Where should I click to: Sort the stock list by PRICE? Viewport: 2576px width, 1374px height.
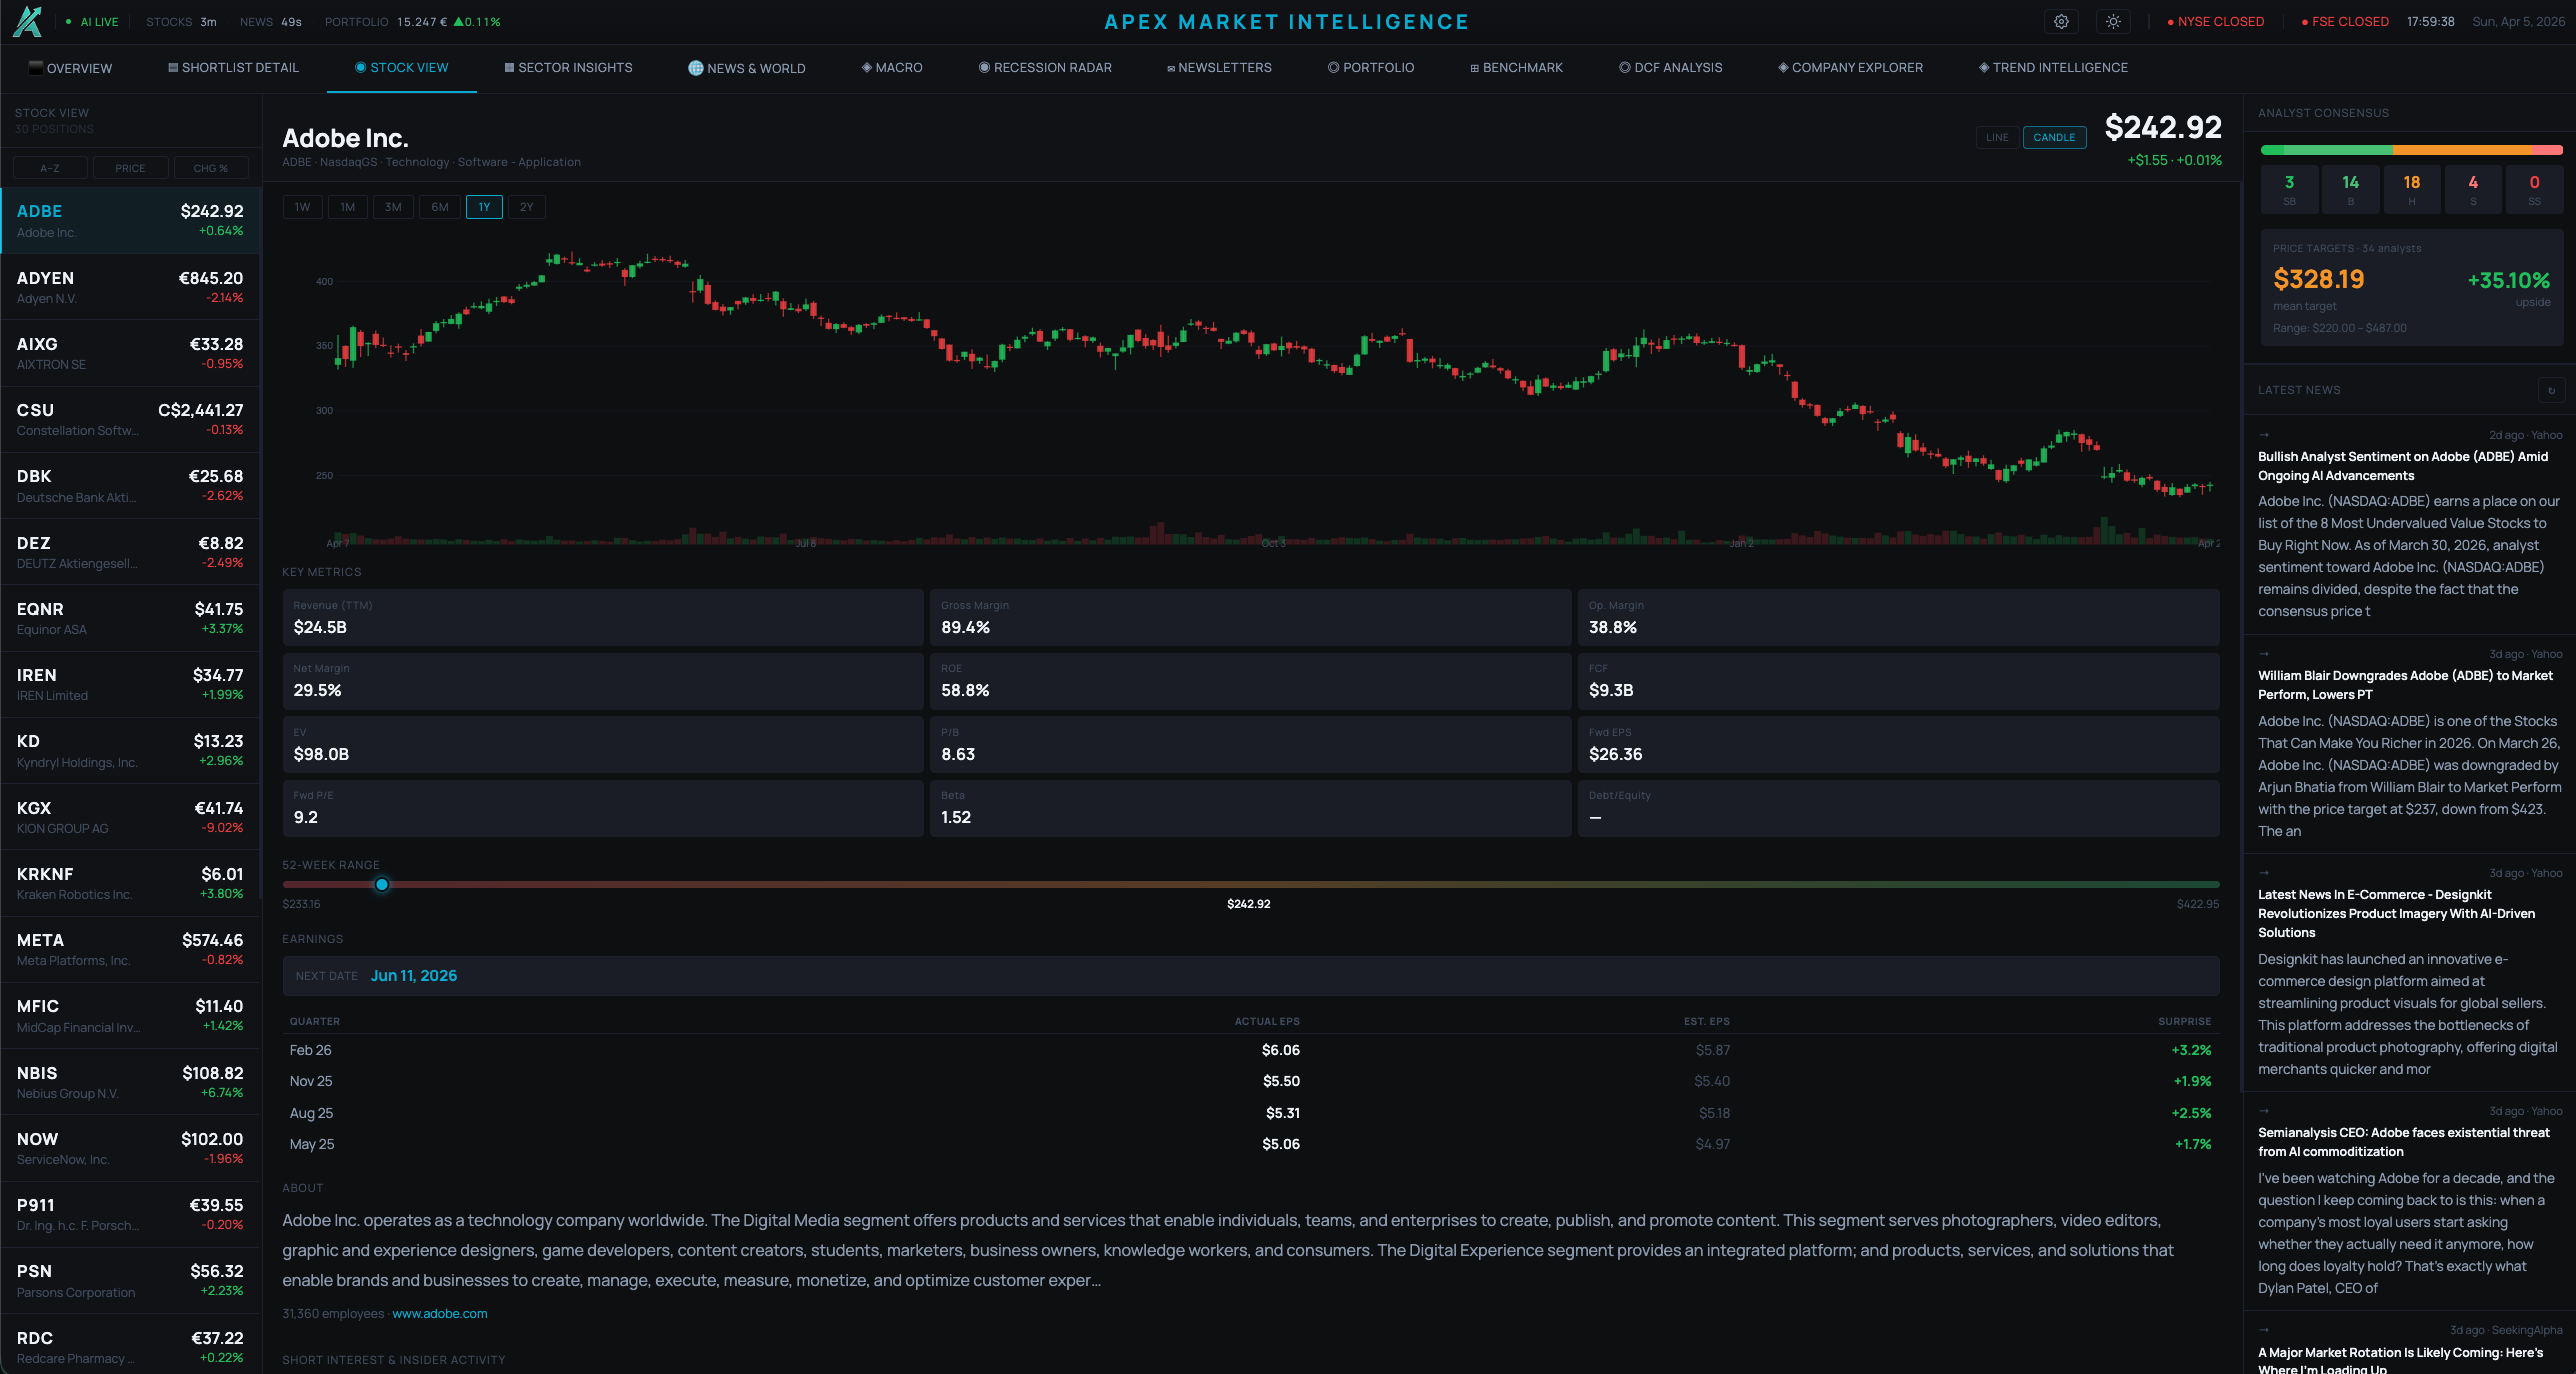[x=130, y=168]
